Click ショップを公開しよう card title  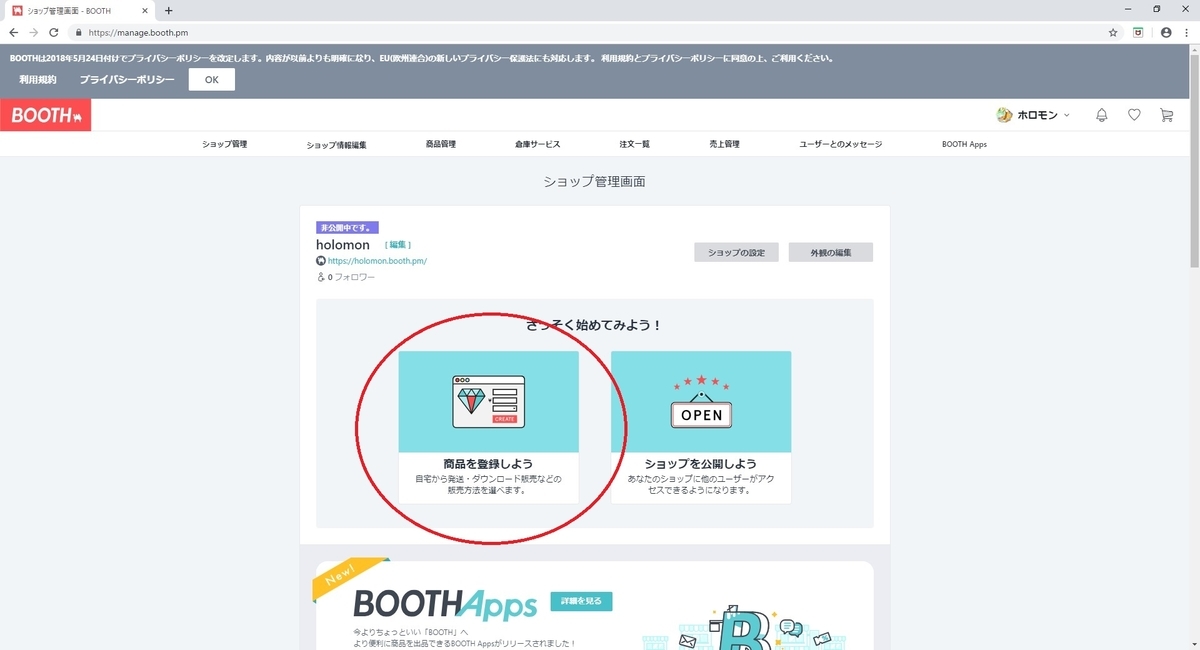(x=701, y=464)
